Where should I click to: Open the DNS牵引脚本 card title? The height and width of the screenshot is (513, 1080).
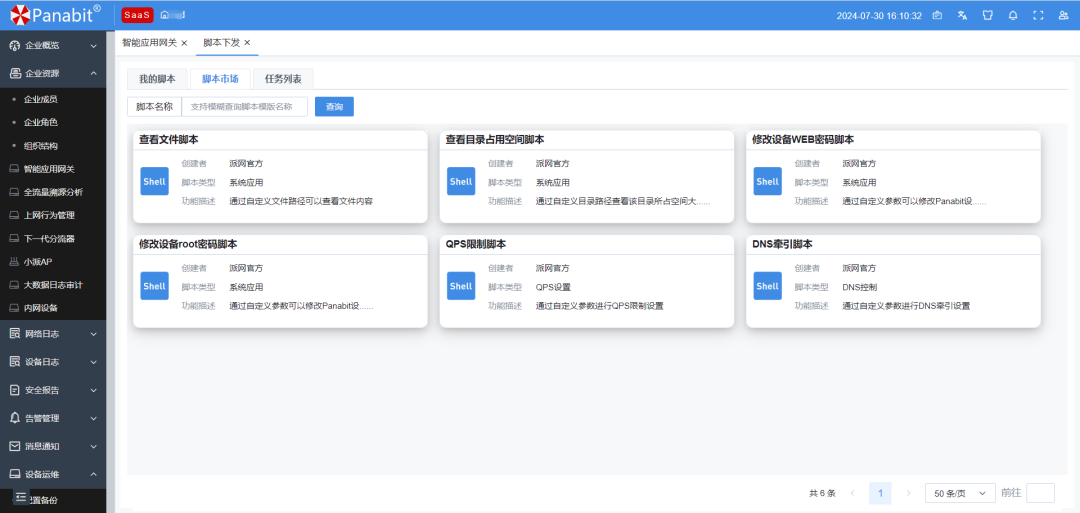click(x=782, y=244)
